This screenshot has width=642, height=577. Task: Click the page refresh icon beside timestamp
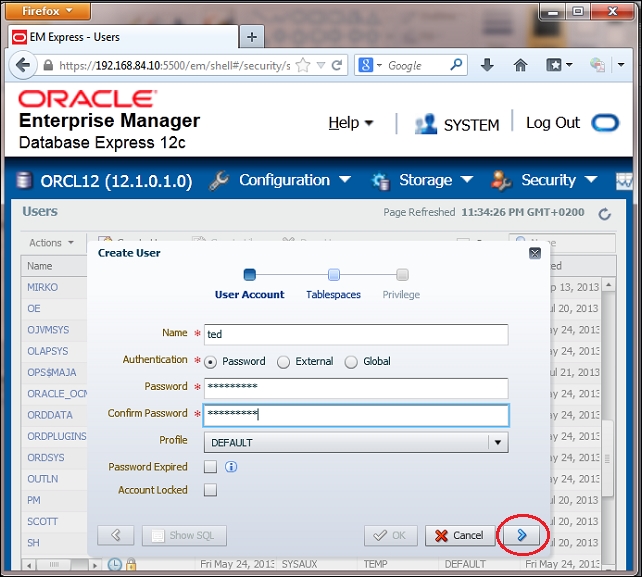tap(604, 214)
